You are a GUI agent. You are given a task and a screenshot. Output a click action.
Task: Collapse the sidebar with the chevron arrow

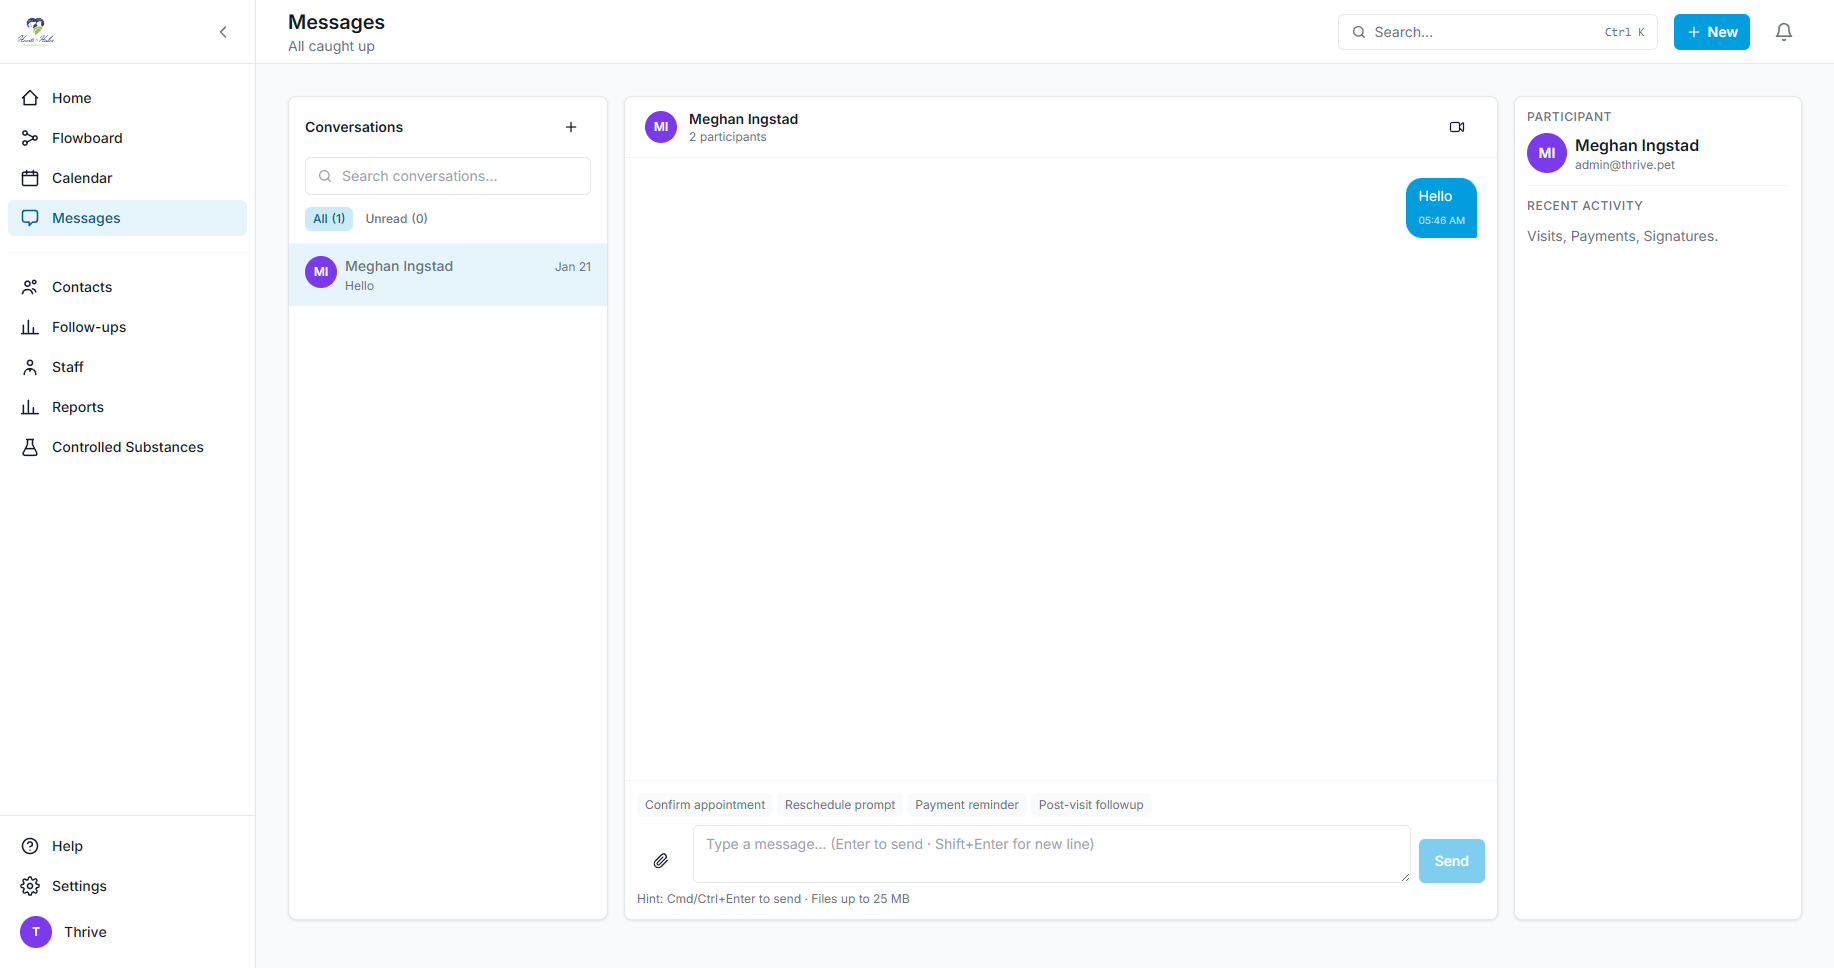[x=223, y=32]
